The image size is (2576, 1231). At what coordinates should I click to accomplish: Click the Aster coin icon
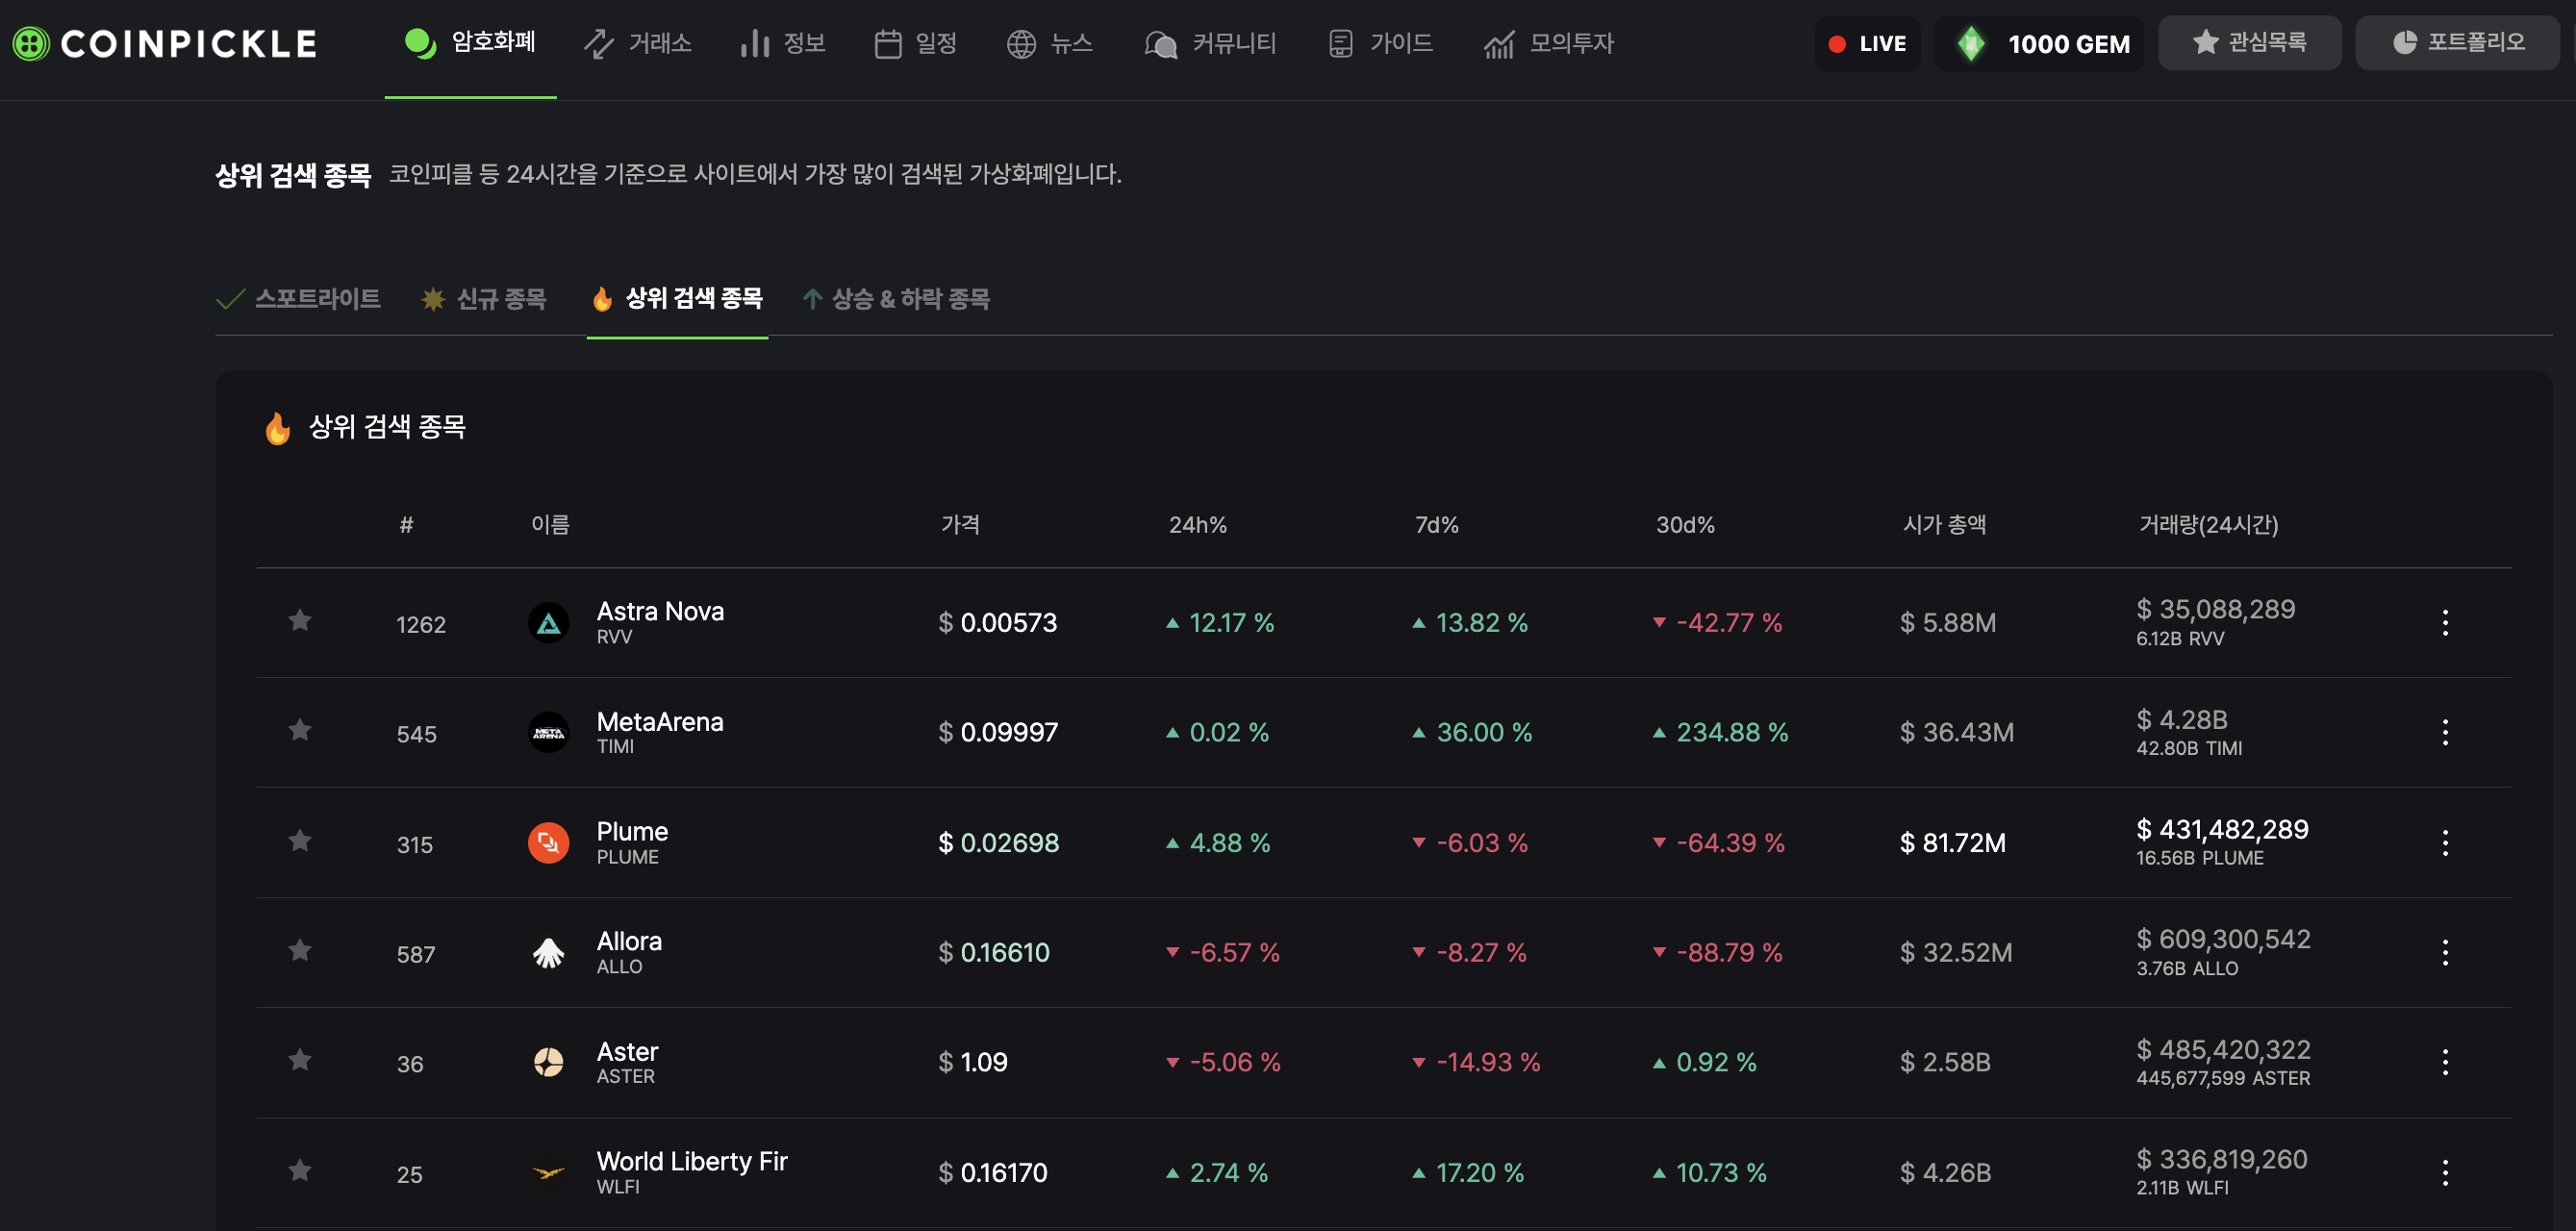click(548, 1062)
